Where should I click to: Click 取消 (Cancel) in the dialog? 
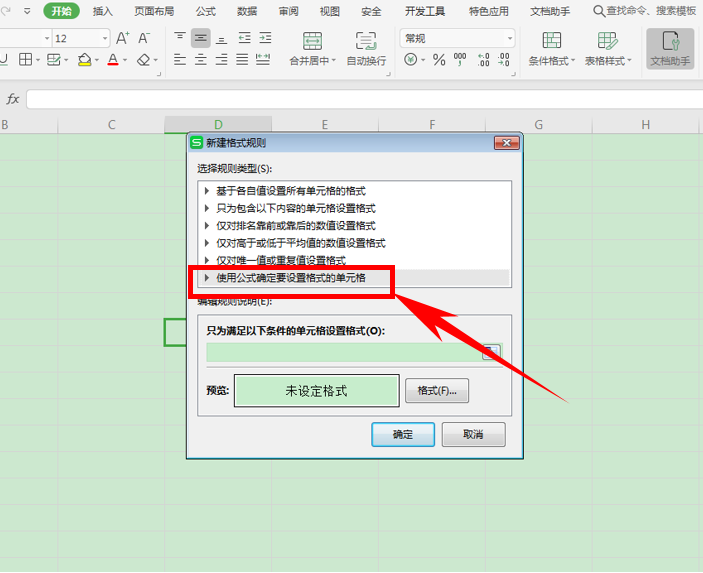[473, 434]
